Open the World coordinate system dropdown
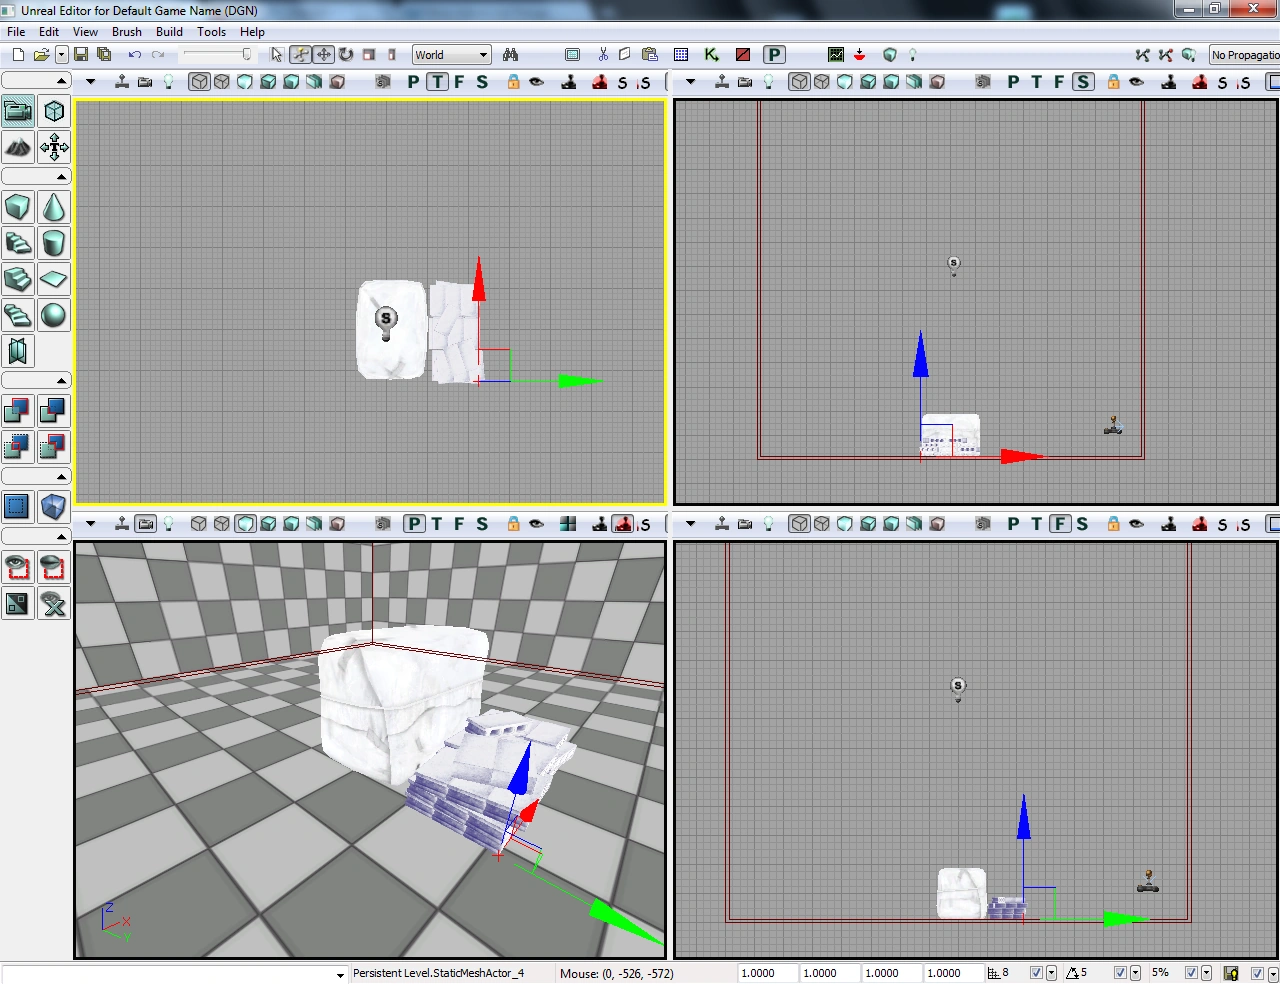Image resolution: width=1280 pixels, height=984 pixels. tap(452, 55)
